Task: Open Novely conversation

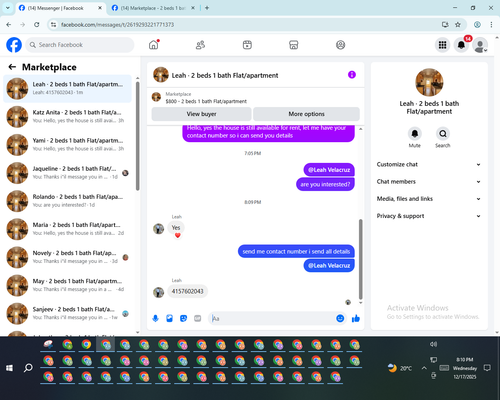Action: coord(67,257)
